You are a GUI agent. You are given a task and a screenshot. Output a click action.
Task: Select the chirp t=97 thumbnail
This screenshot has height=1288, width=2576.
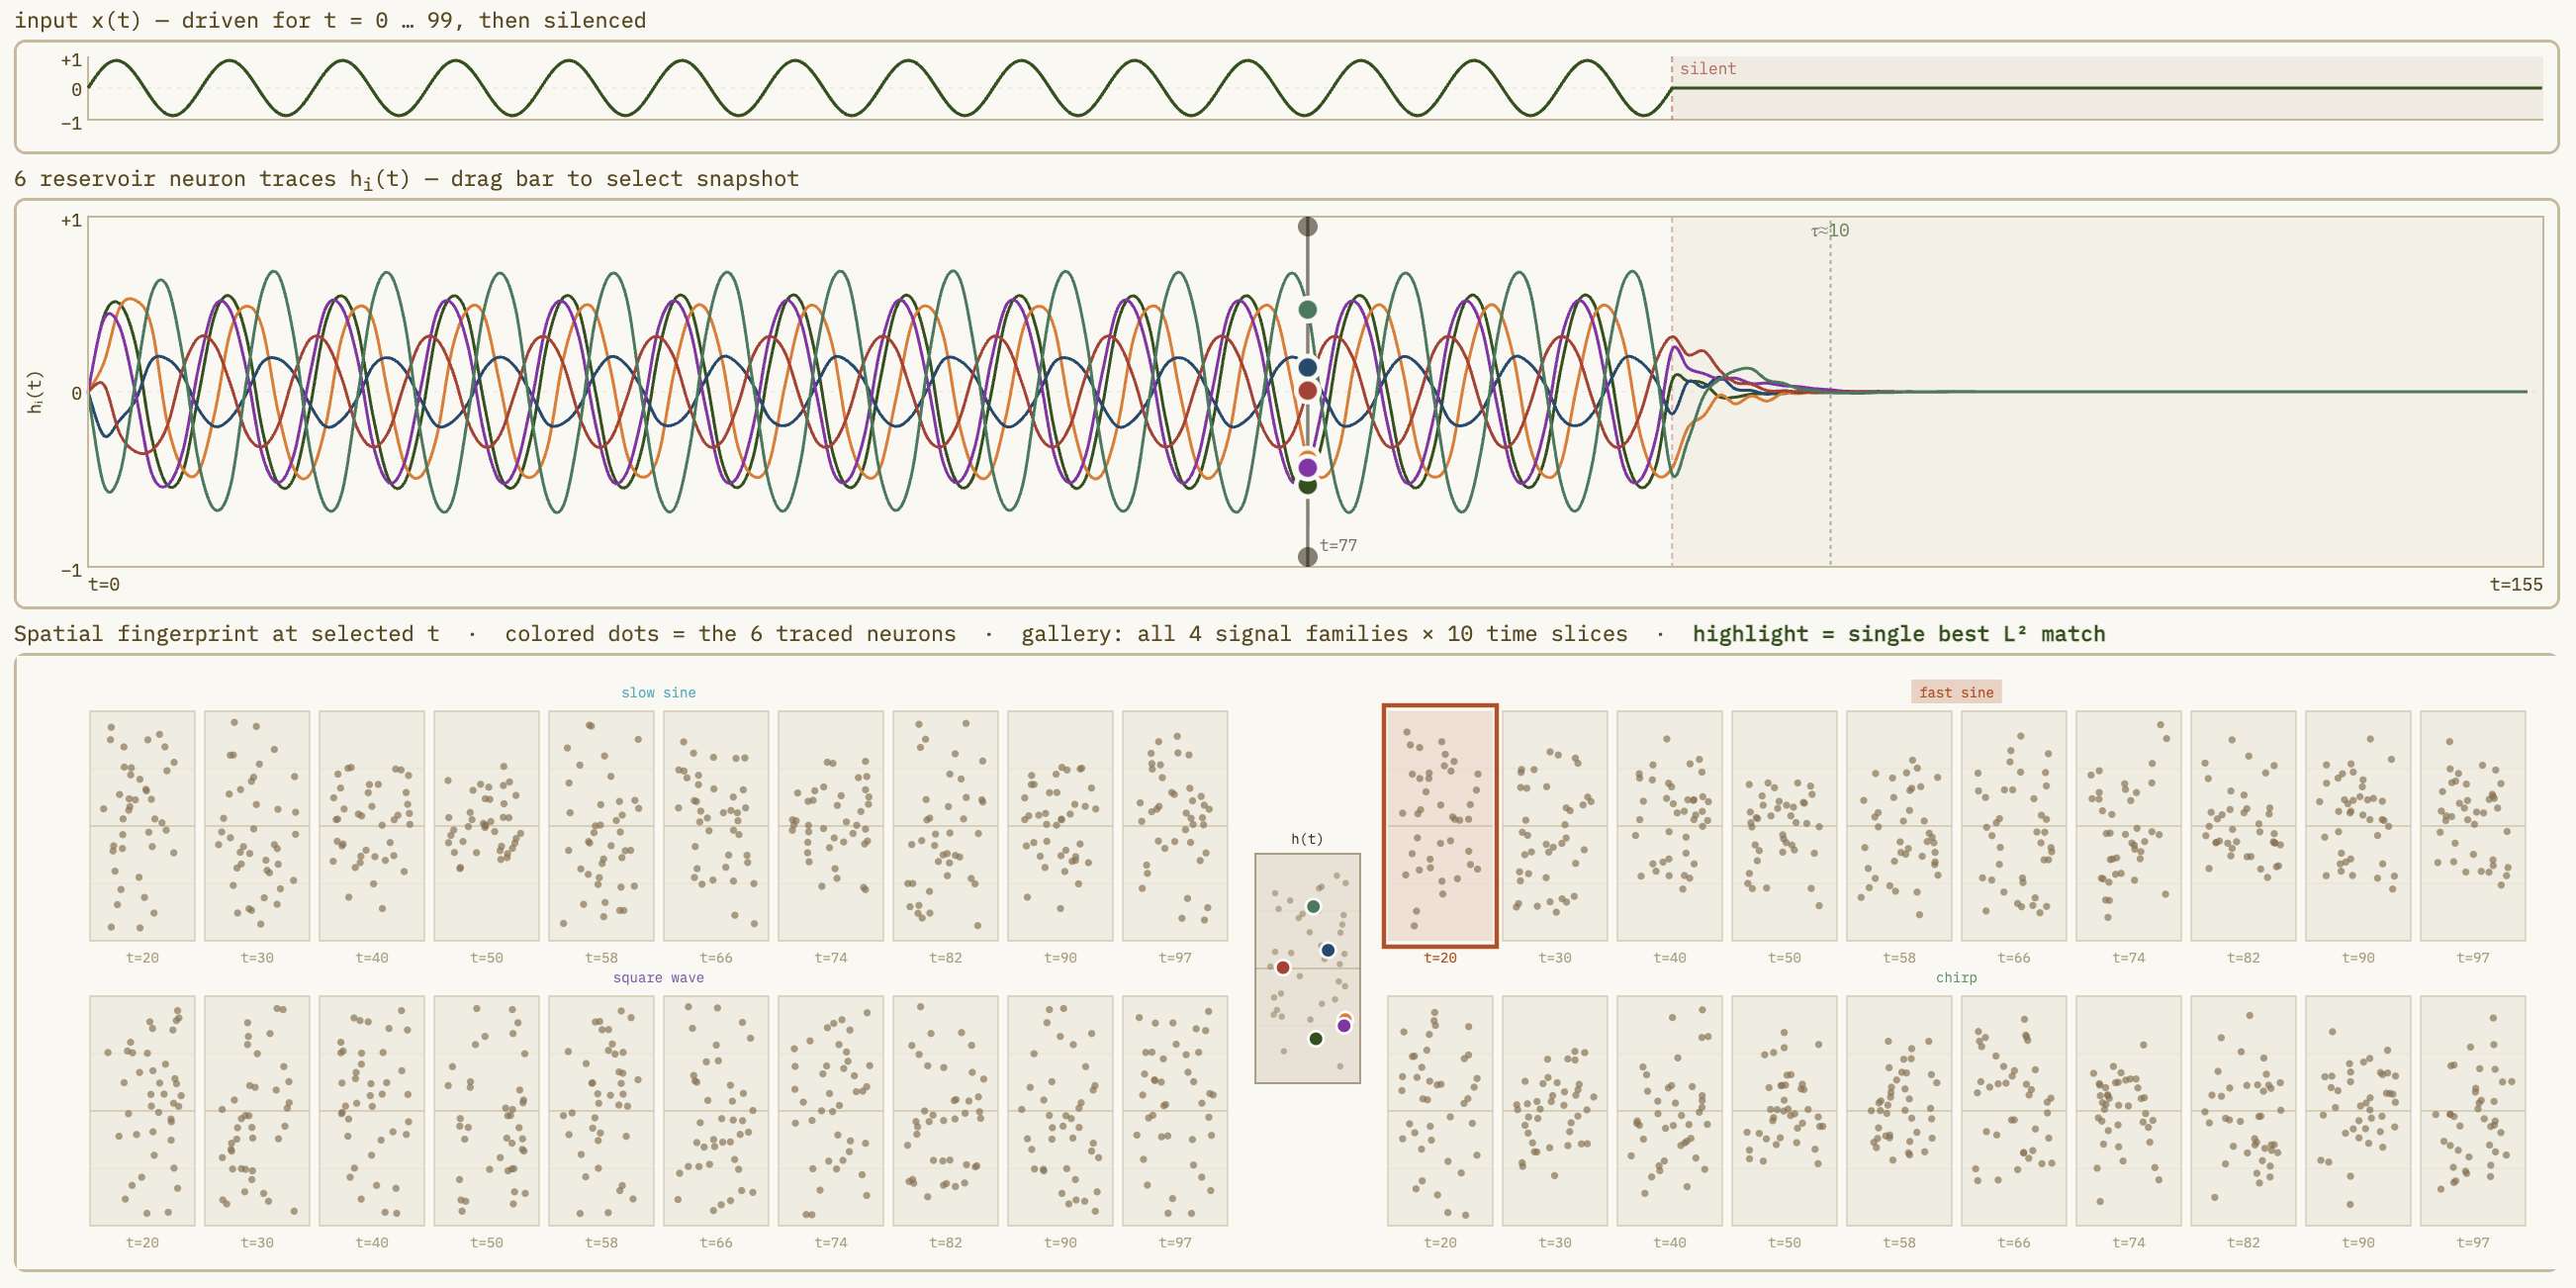coord(2474,1110)
